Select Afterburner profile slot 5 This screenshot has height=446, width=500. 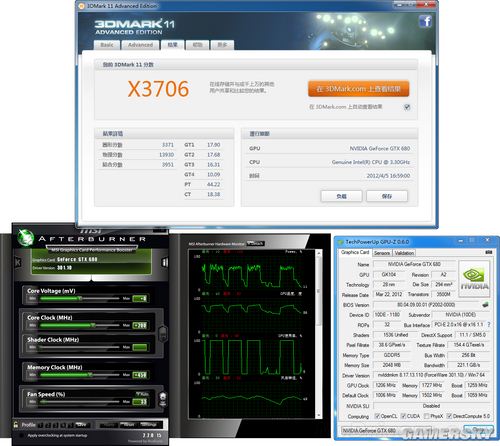click(71, 425)
